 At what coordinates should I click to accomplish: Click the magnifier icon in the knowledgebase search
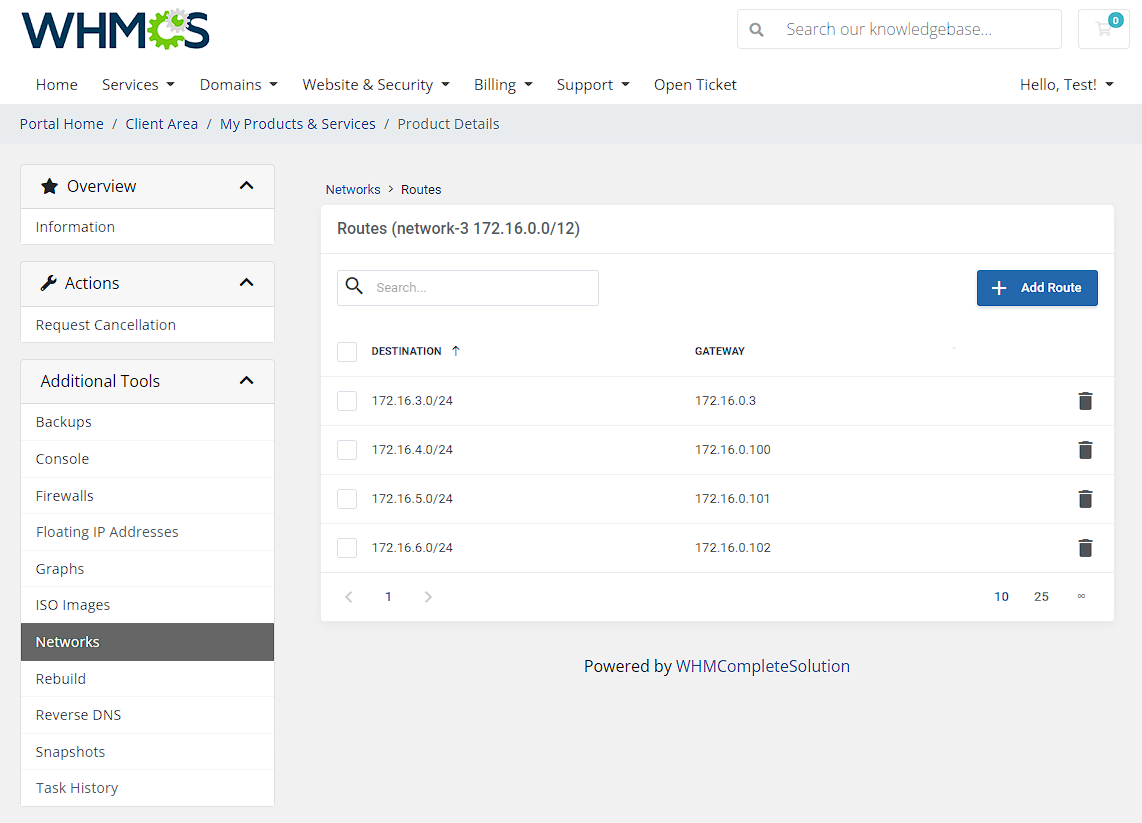coord(756,29)
